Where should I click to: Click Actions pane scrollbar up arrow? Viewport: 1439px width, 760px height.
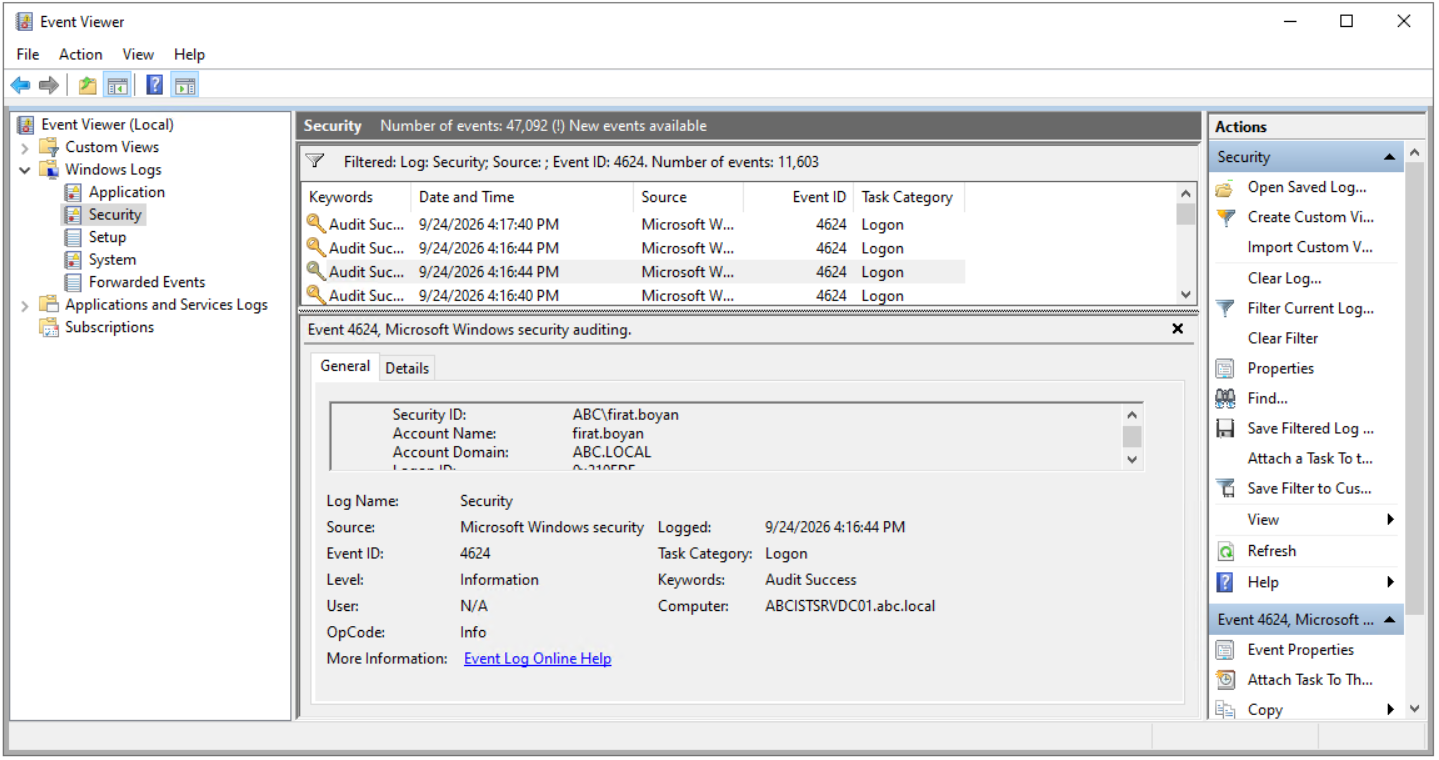(x=1414, y=152)
